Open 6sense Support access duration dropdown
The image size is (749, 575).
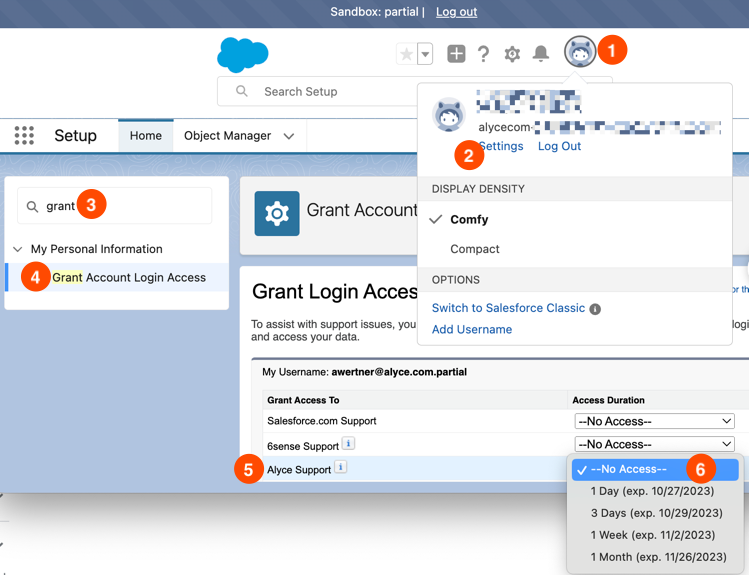point(654,444)
